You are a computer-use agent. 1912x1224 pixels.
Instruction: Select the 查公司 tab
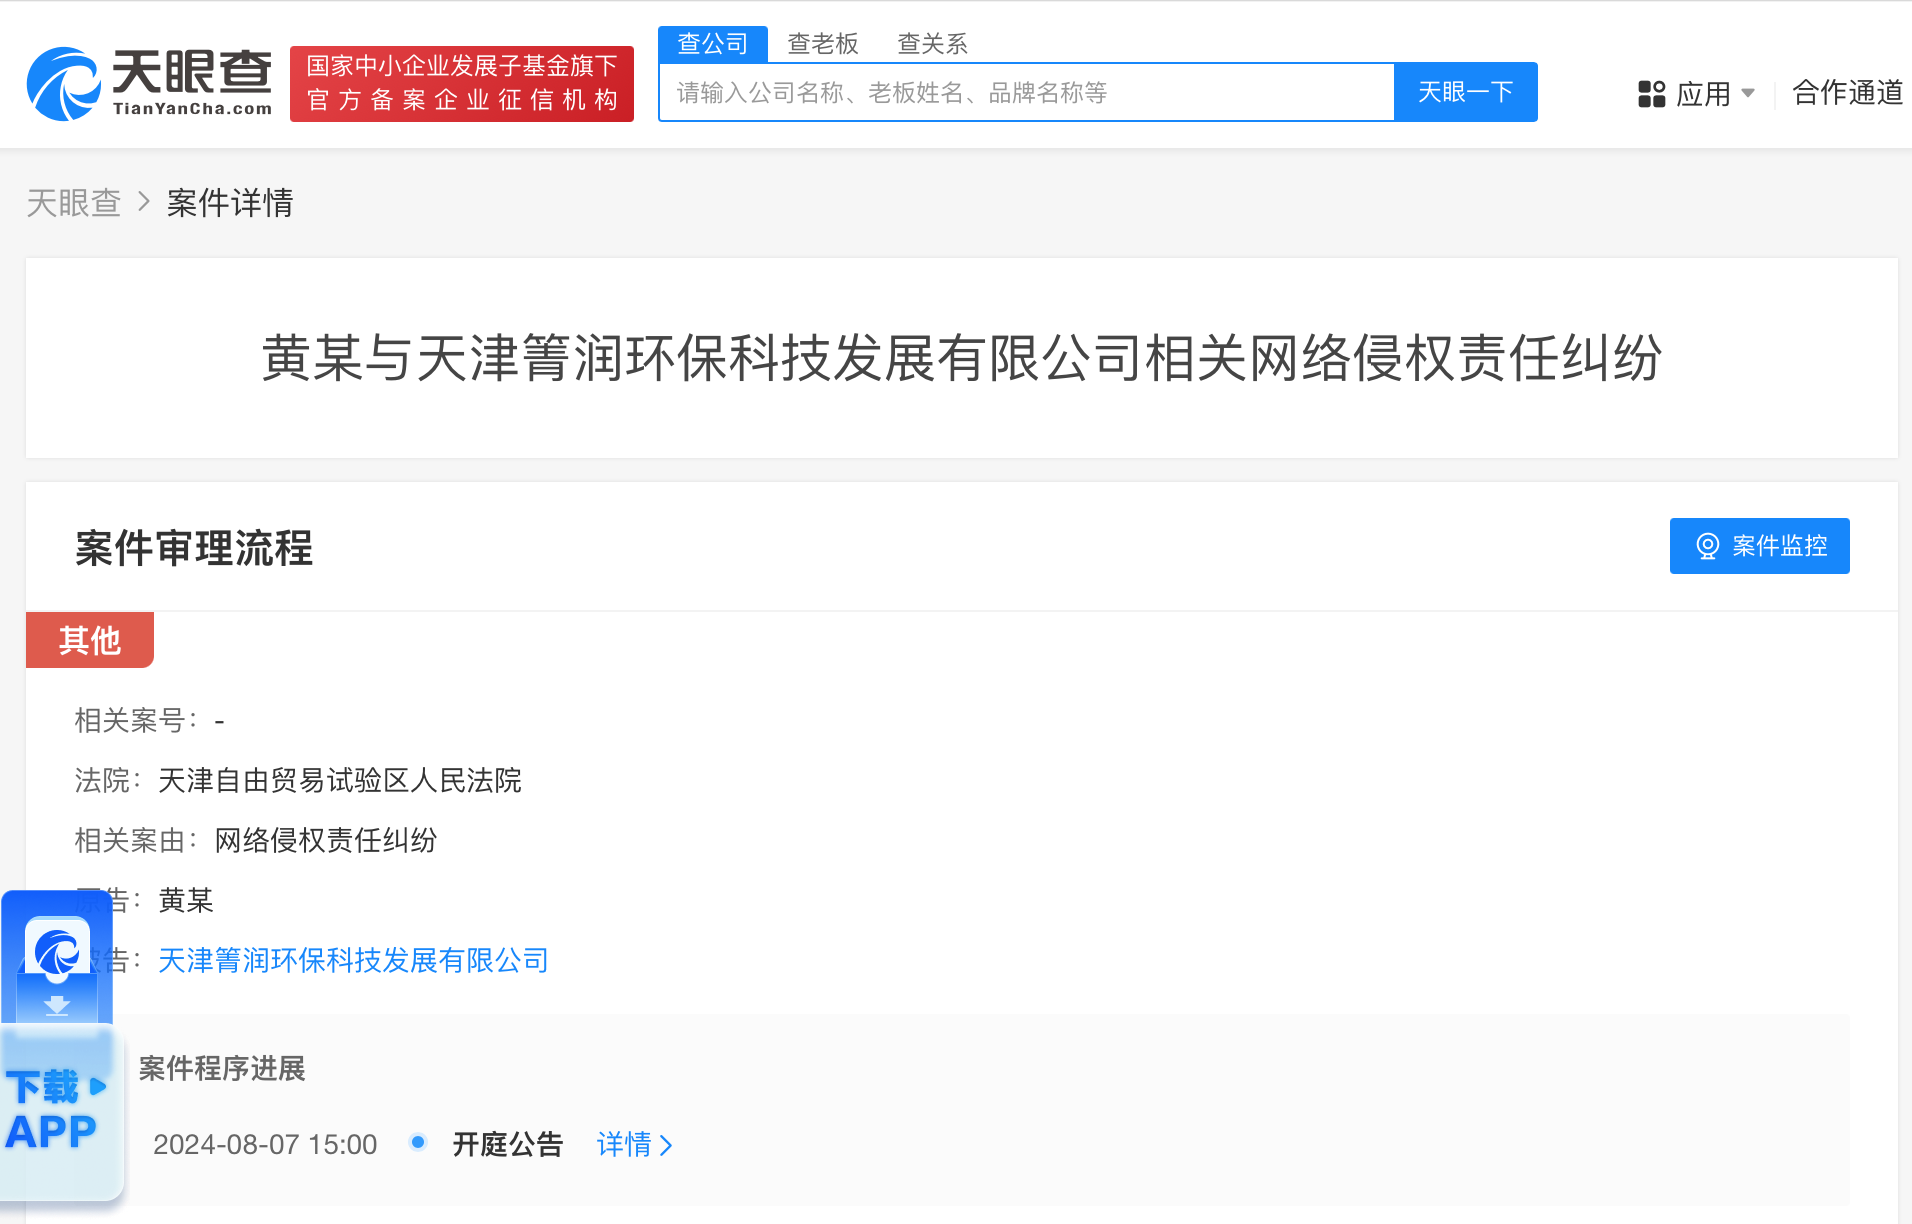click(x=712, y=43)
